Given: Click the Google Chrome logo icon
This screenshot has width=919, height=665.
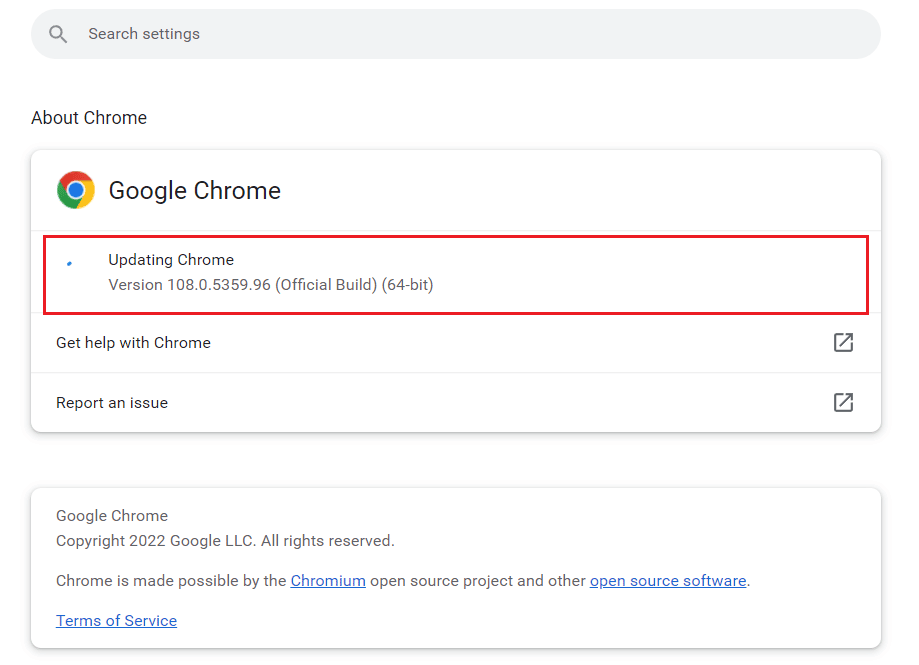Looking at the screenshot, I should click(76, 190).
